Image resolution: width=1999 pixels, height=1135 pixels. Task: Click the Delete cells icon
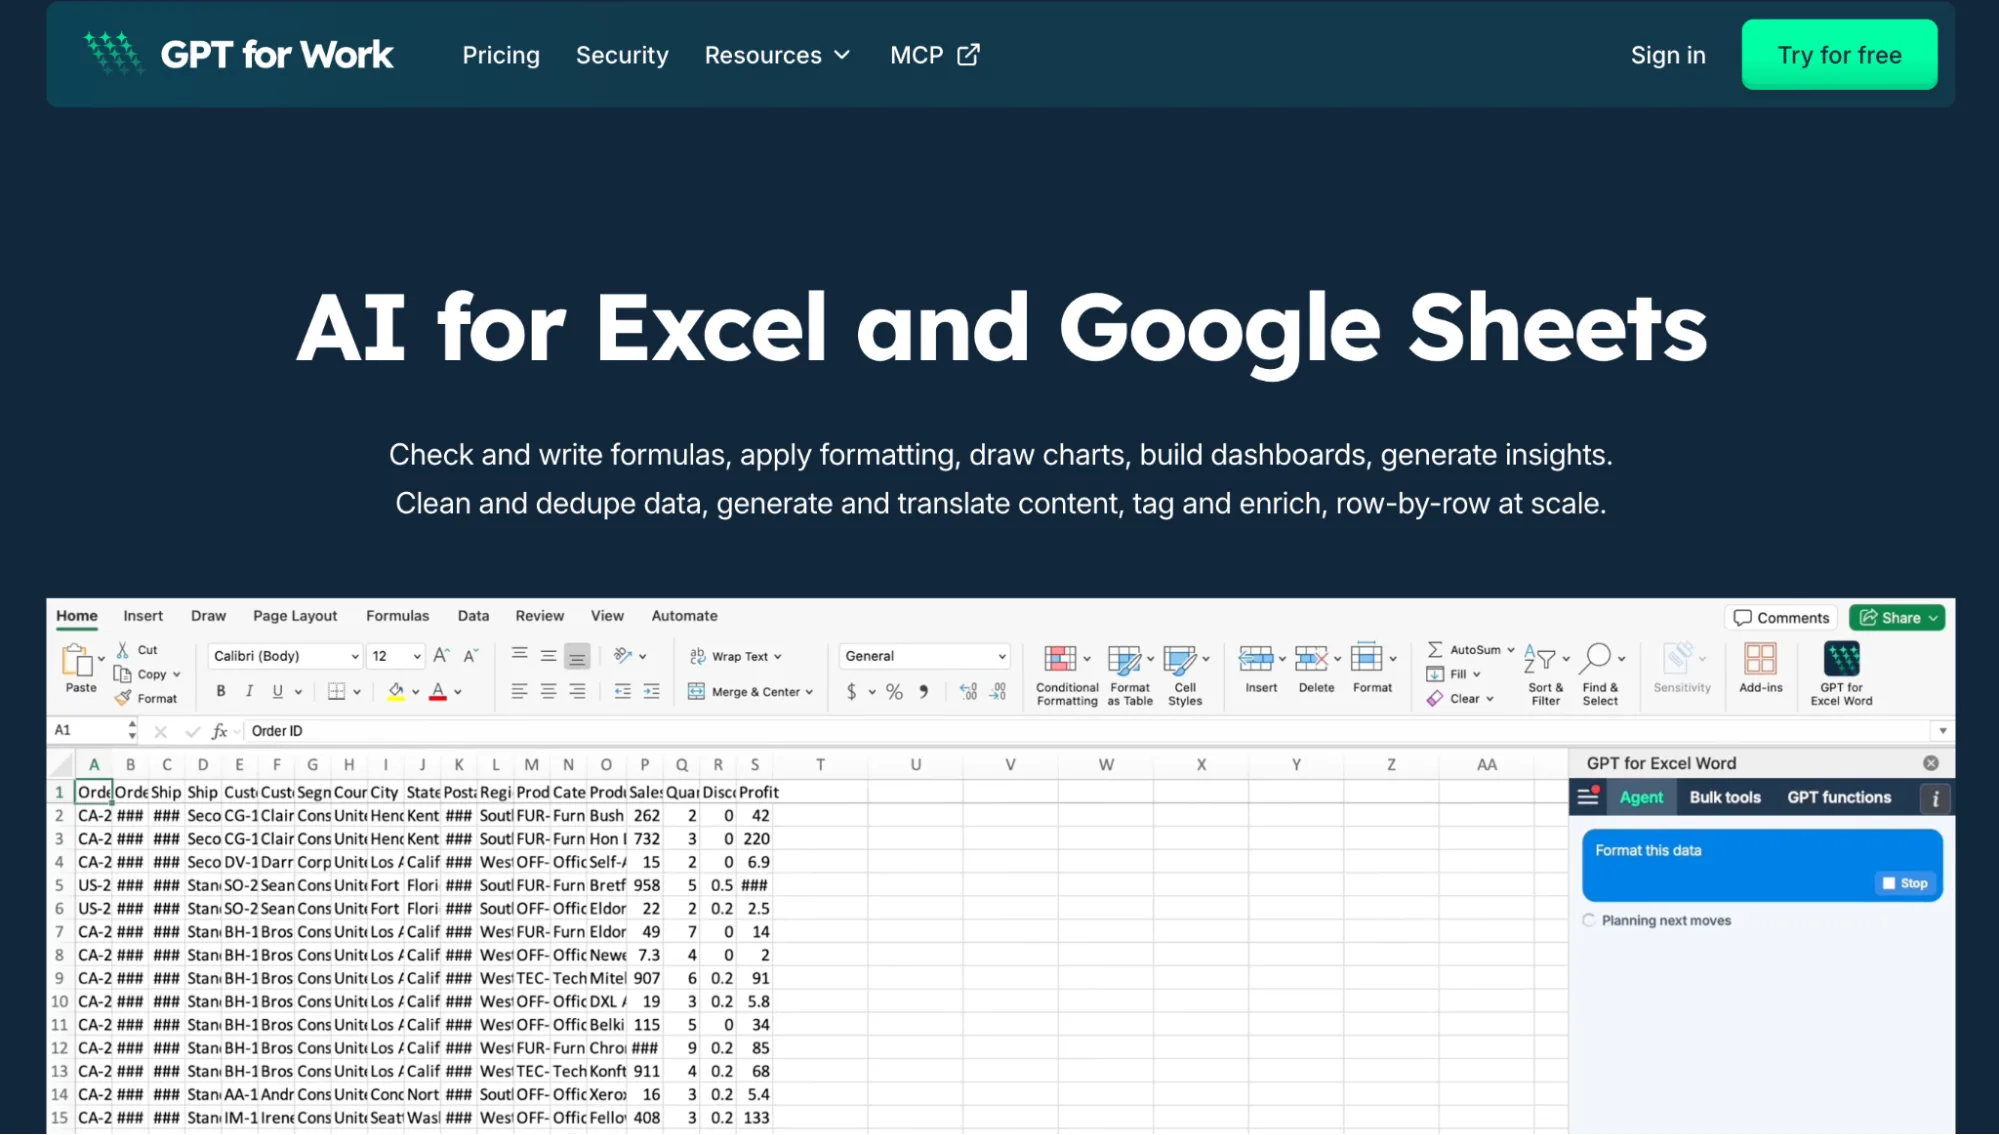pos(1311,658)
